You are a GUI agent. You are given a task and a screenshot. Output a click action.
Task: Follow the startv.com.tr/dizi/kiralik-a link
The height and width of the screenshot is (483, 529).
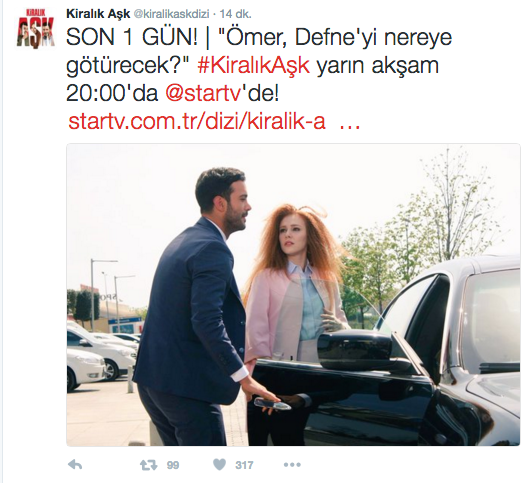[x=197, y=121]
